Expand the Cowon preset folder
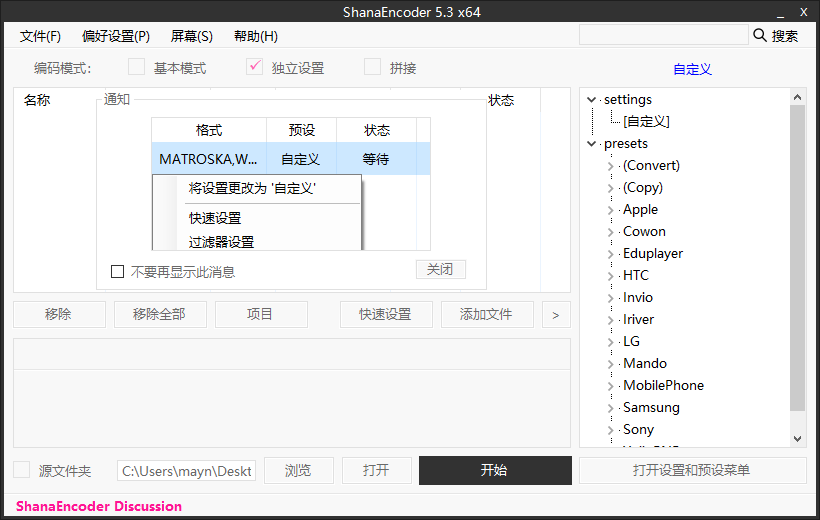This screenshot has height=520, width=820. 610,232
